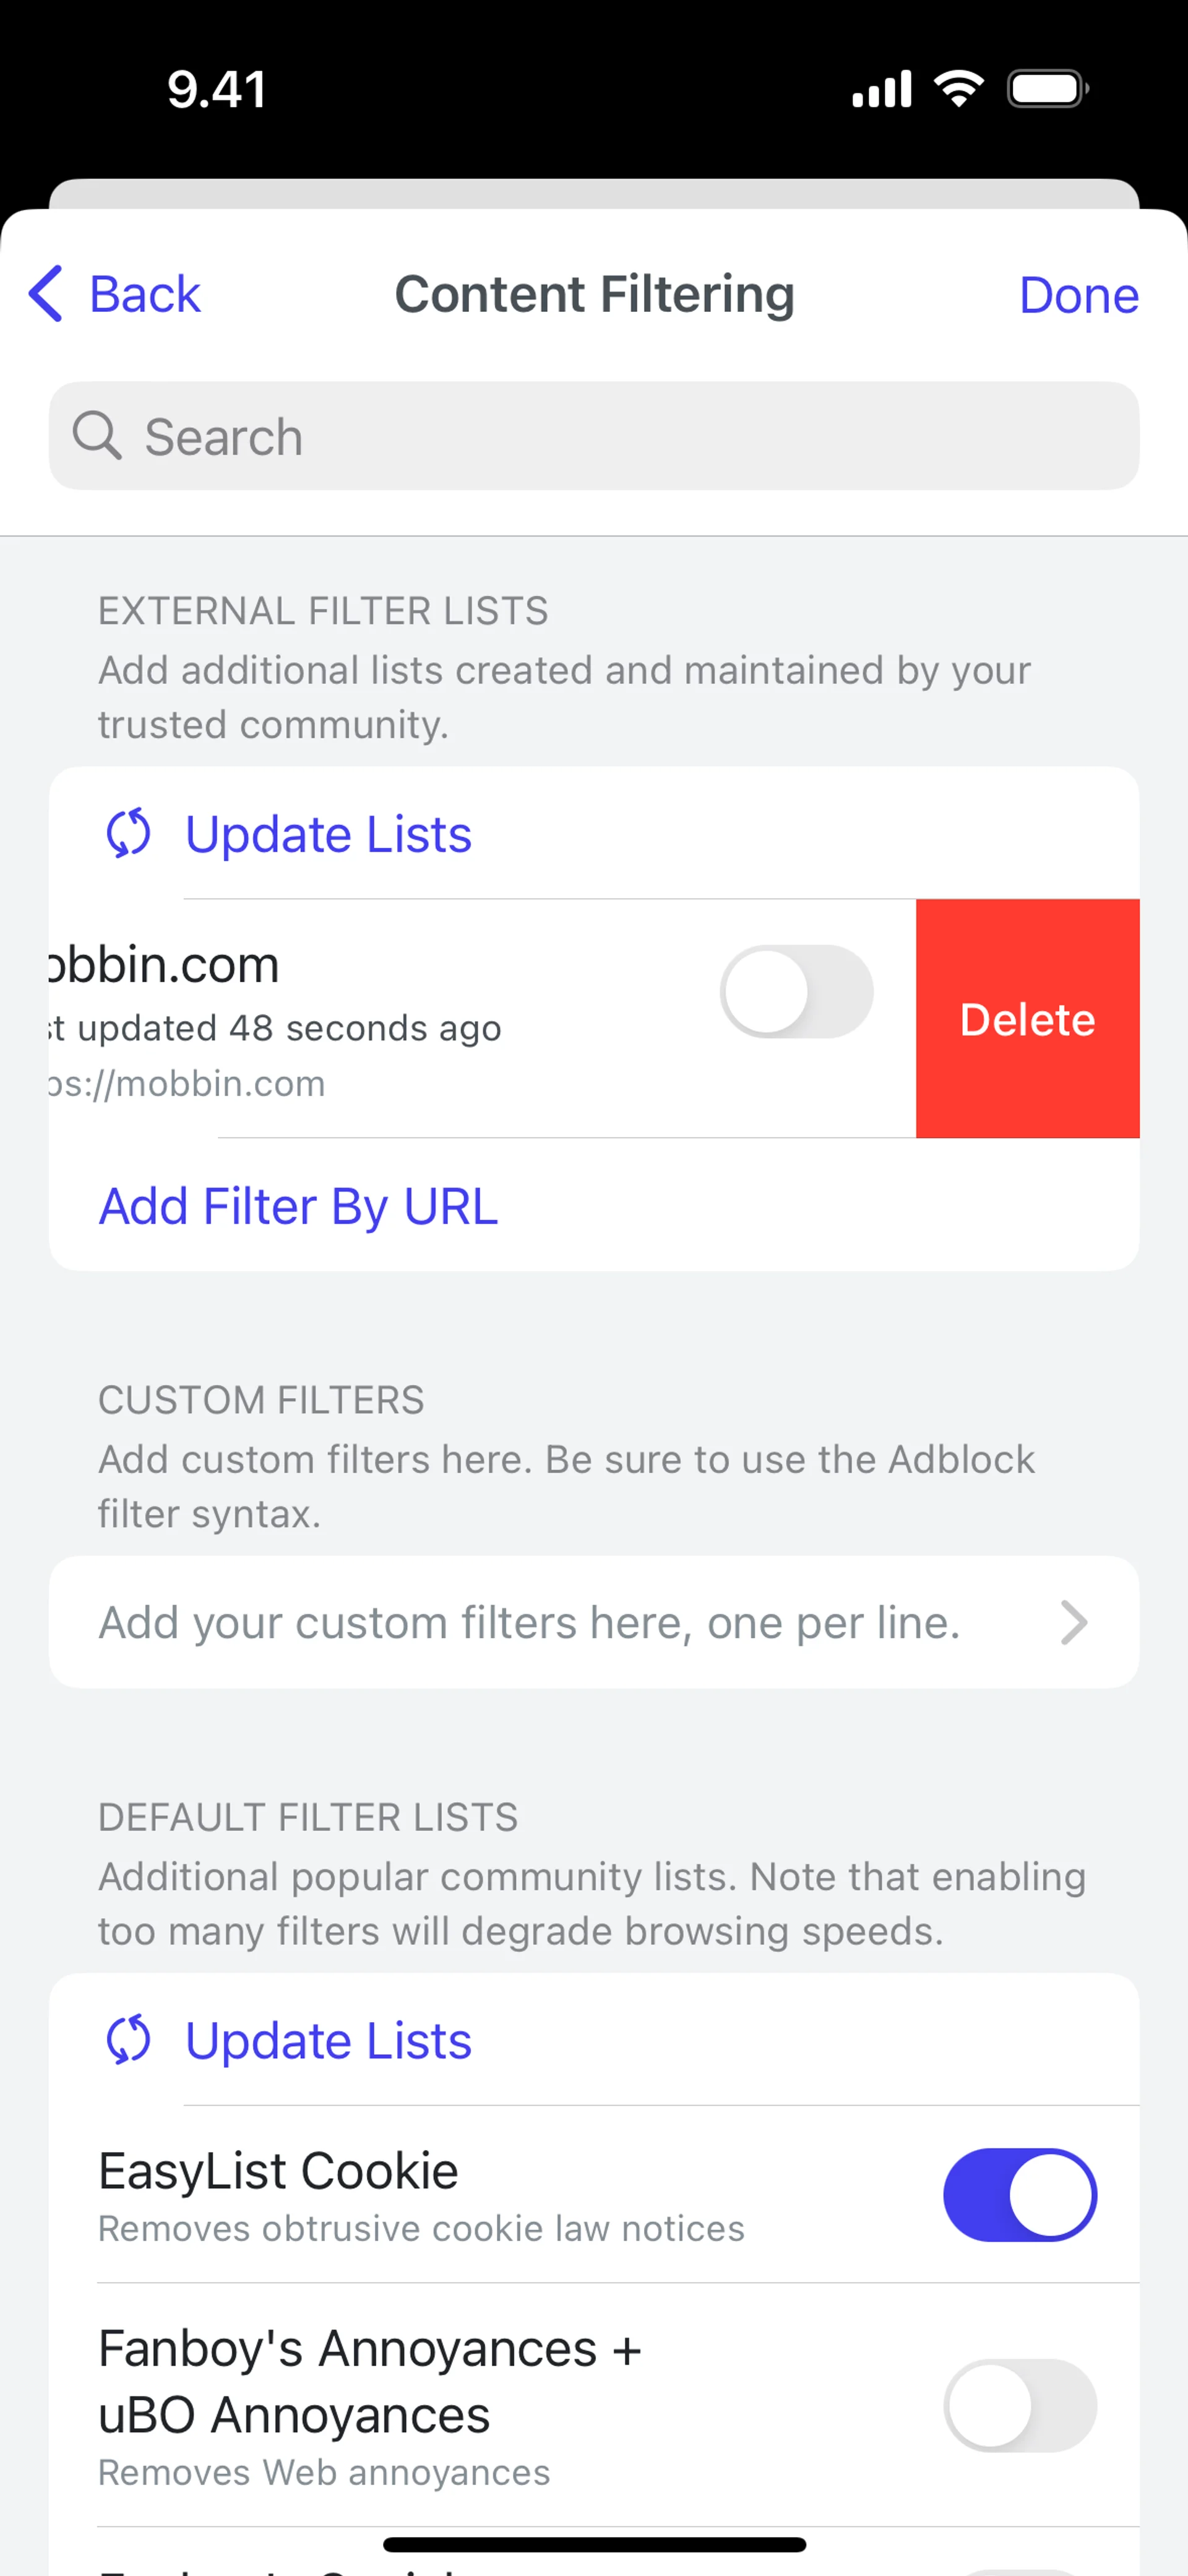The width and height of the screenshot is (1188, 2576).
Task: Toggle the mobbin.com filter switch
Action: (x=796, y=992)
